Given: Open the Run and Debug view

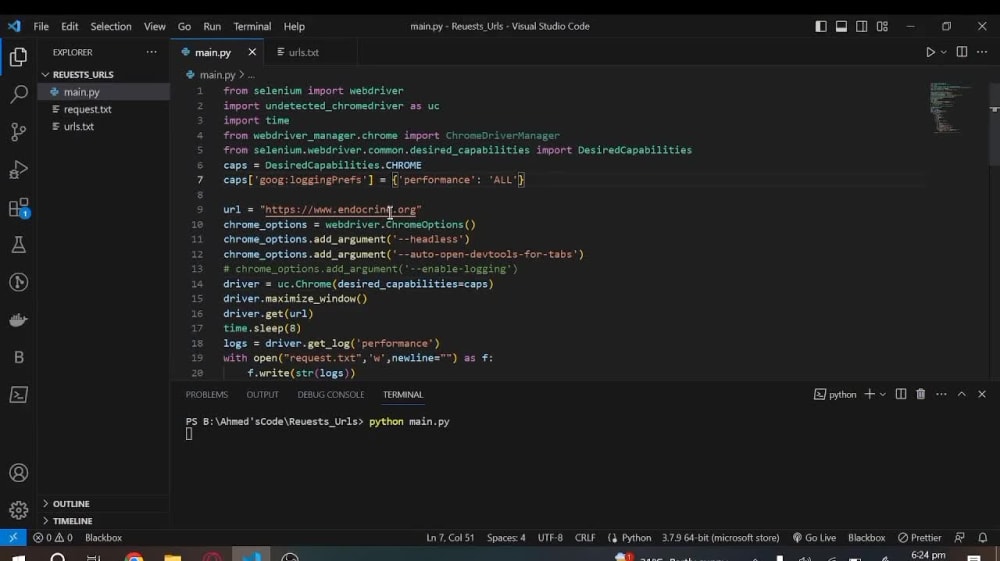Looking at the screenshot, I should click(18, 170).
